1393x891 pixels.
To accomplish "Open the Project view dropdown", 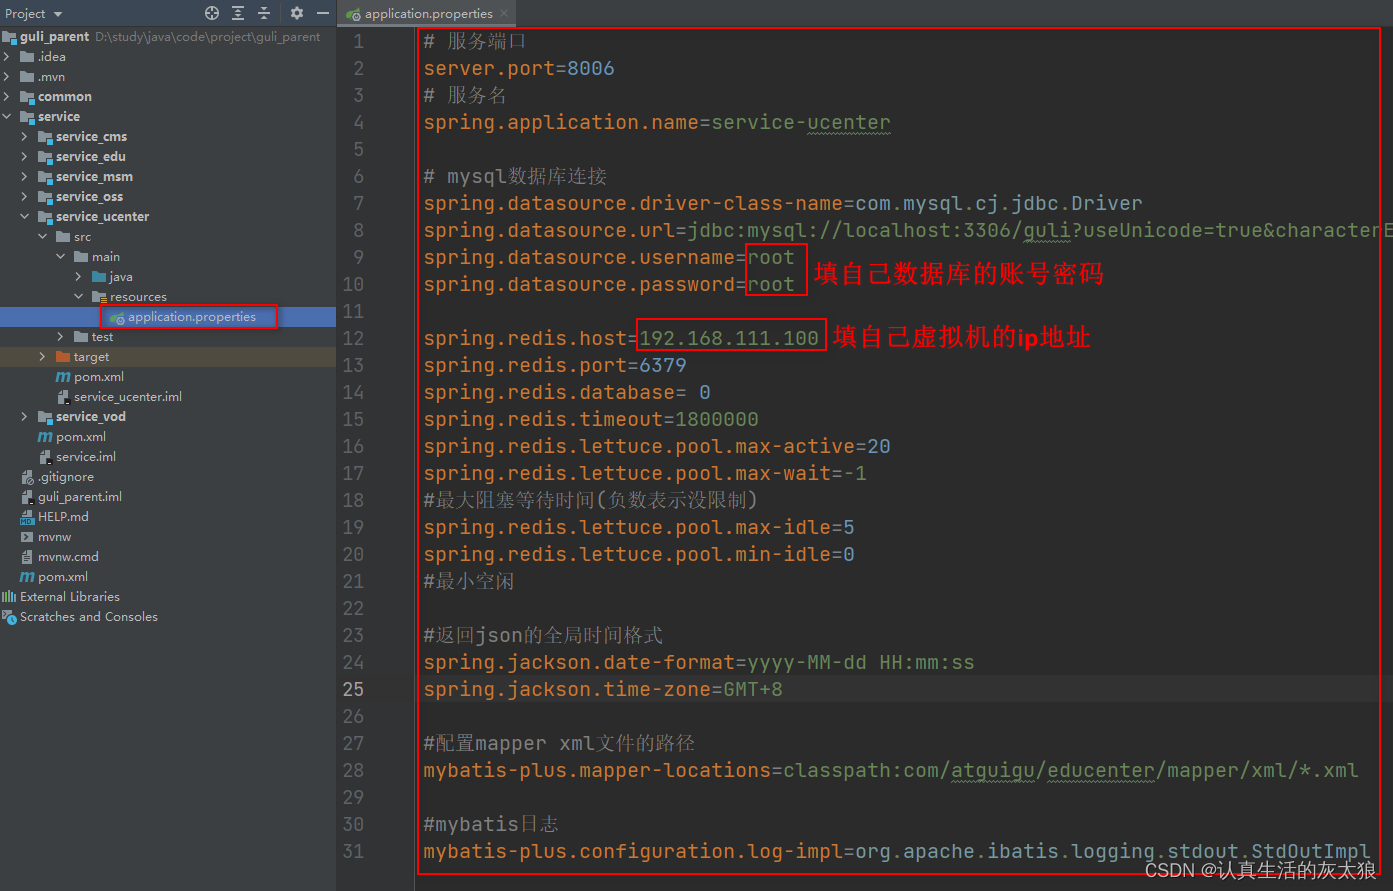I will 34,13.
